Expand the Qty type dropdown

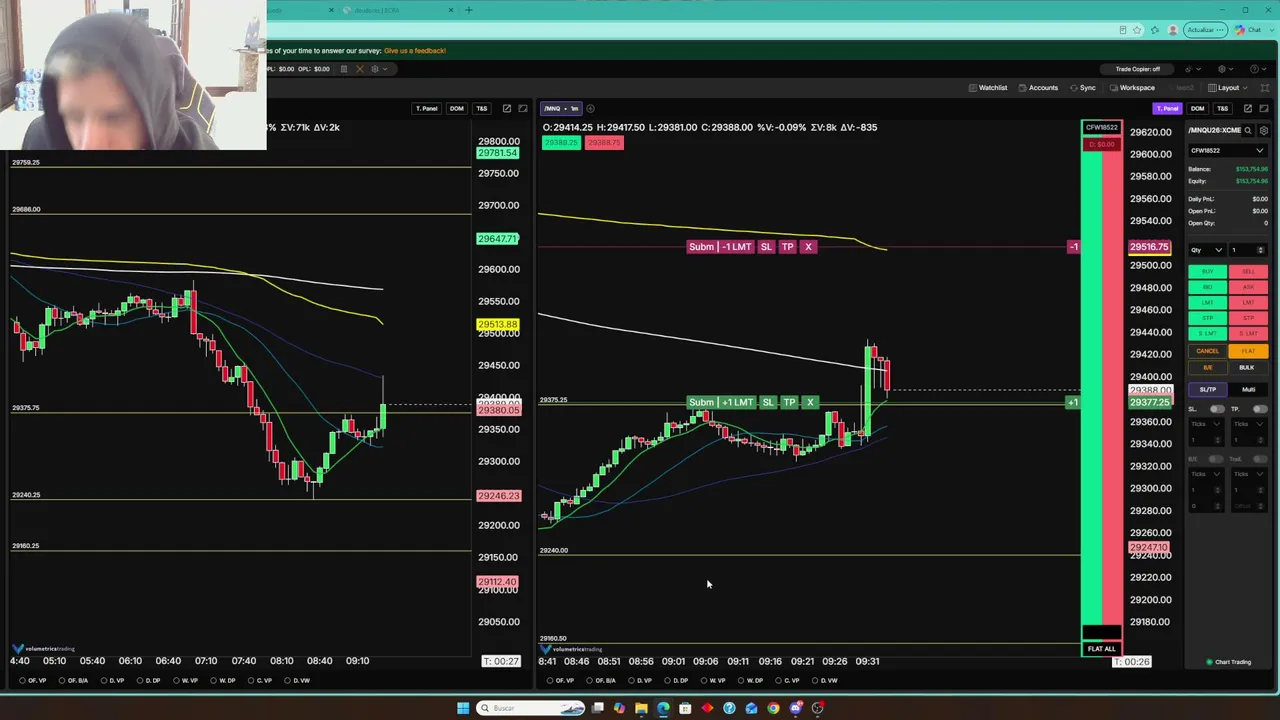point(1206,250)
